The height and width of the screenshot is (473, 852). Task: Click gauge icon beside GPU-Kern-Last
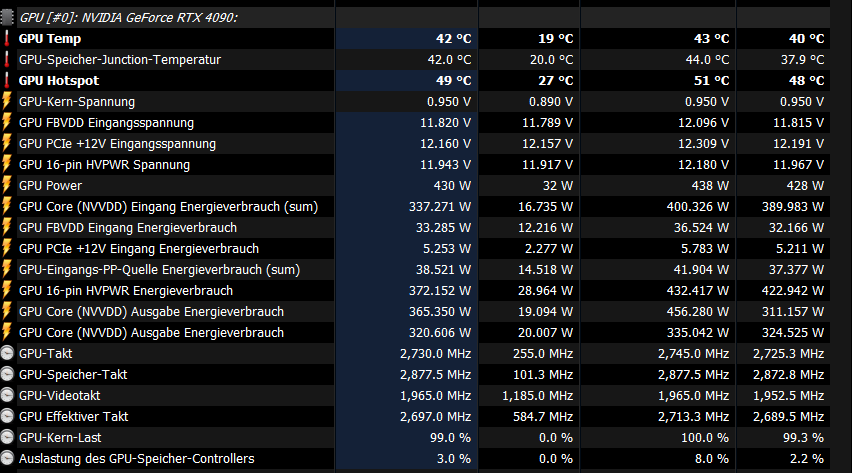[x=7, y=438]
